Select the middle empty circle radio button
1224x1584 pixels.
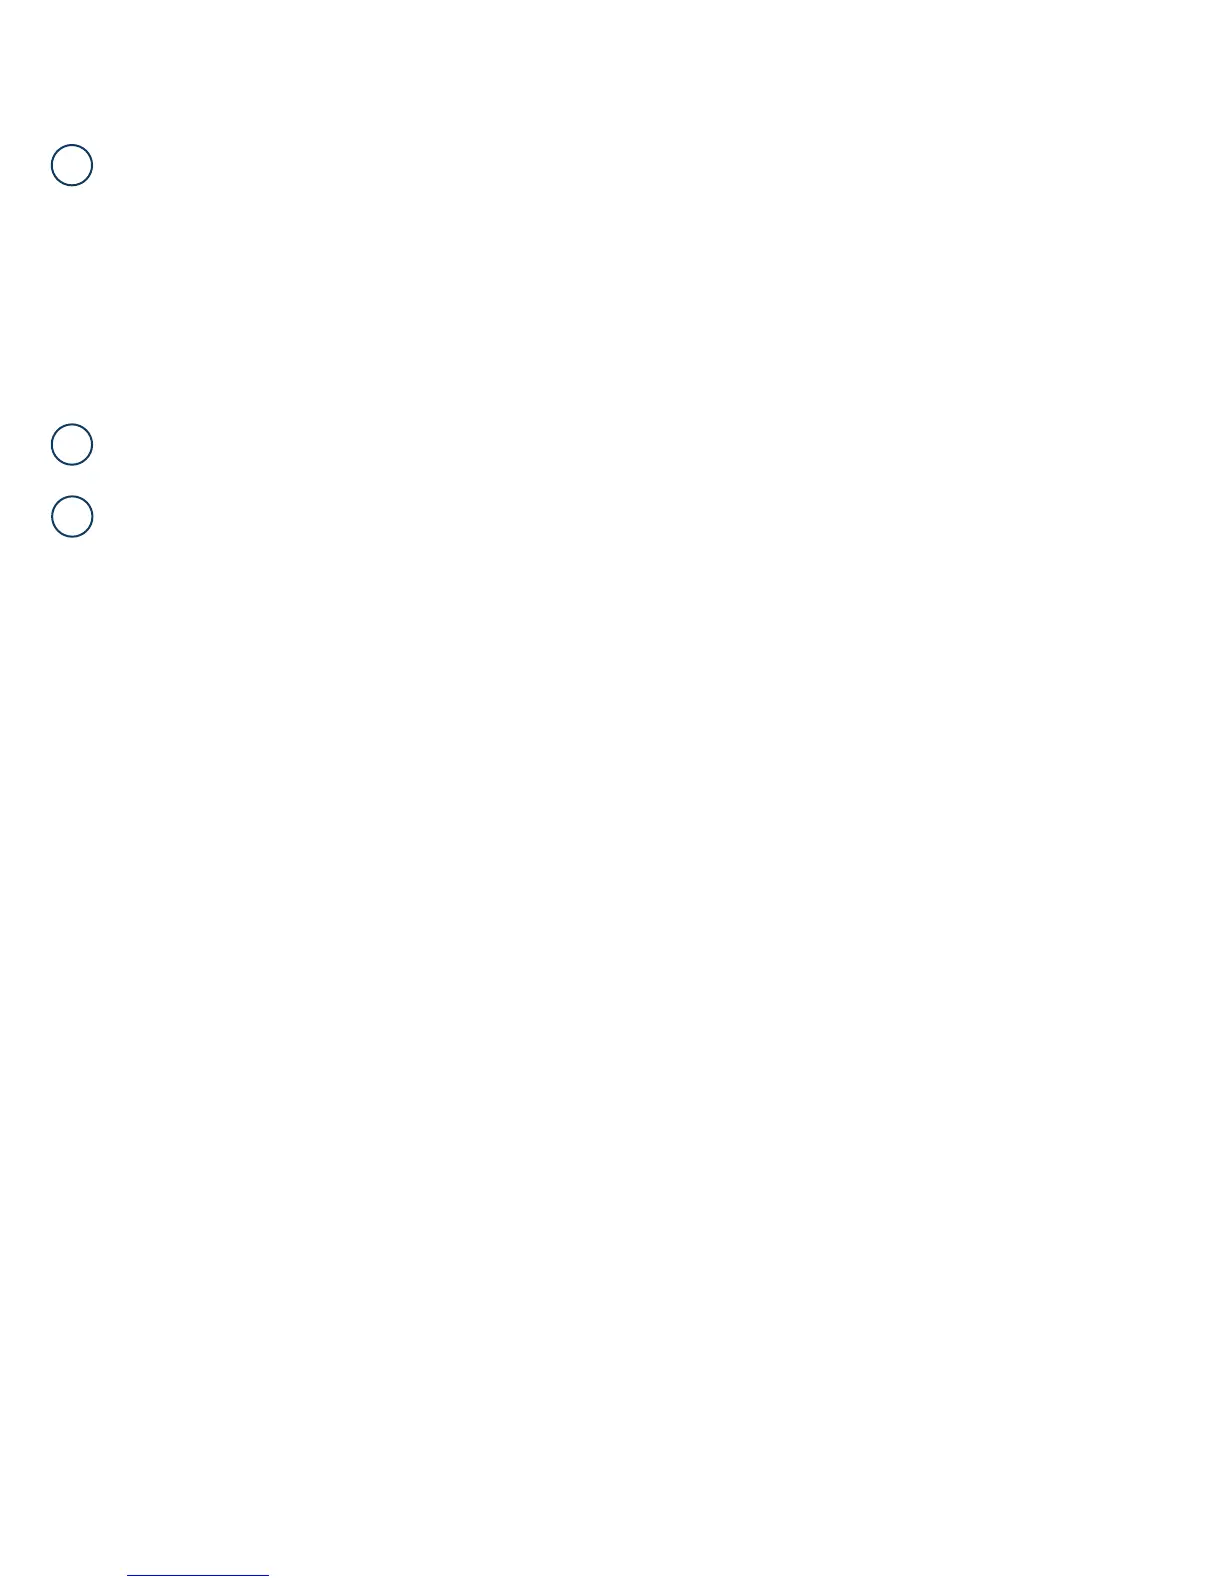click(x=72, y=444)
